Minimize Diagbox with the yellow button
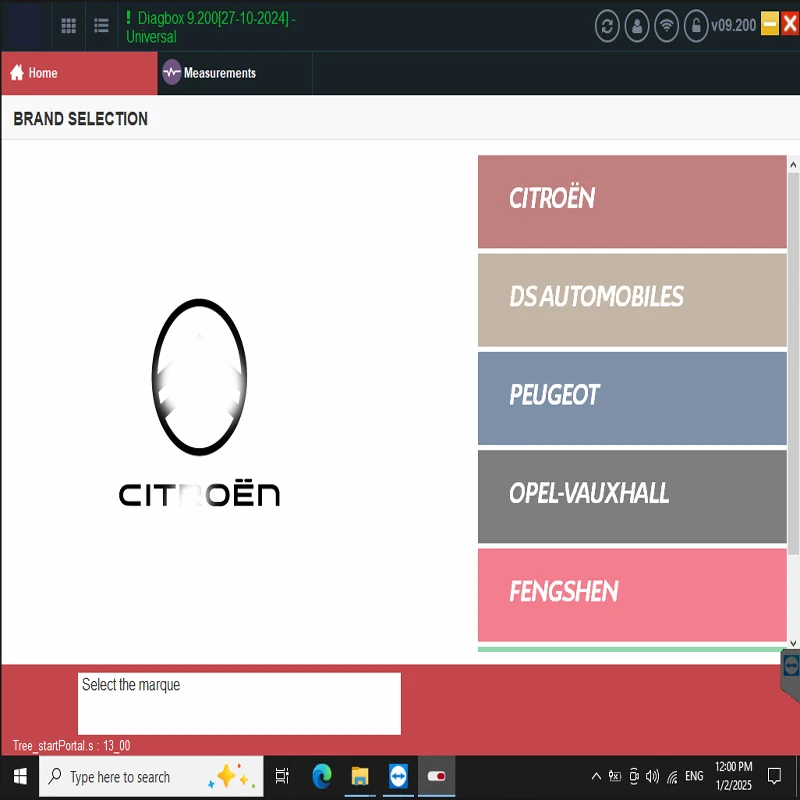 769,24
